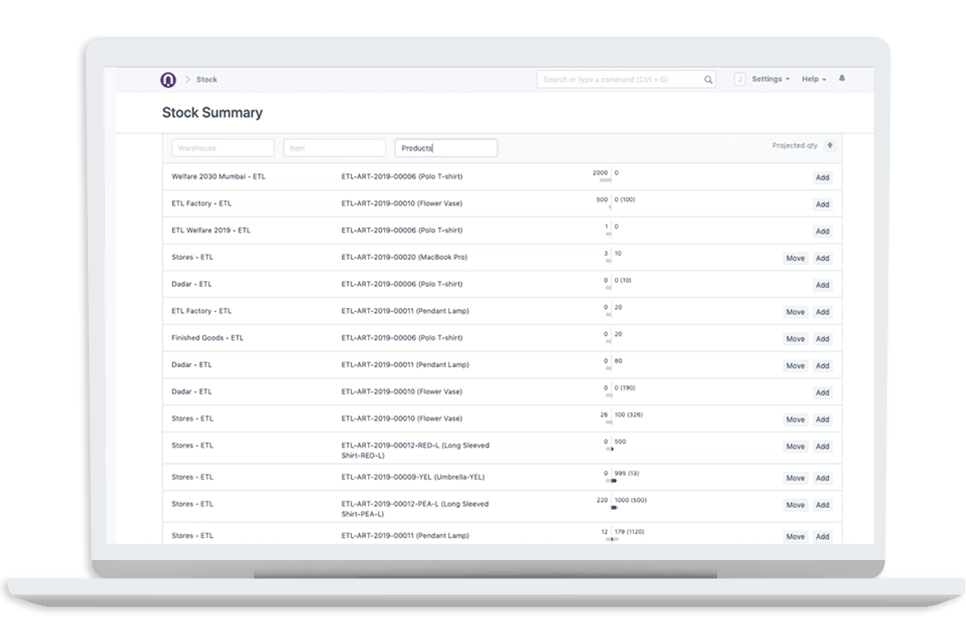Open the notifications bell icon
Screen dimensions: 966x619
841,79
